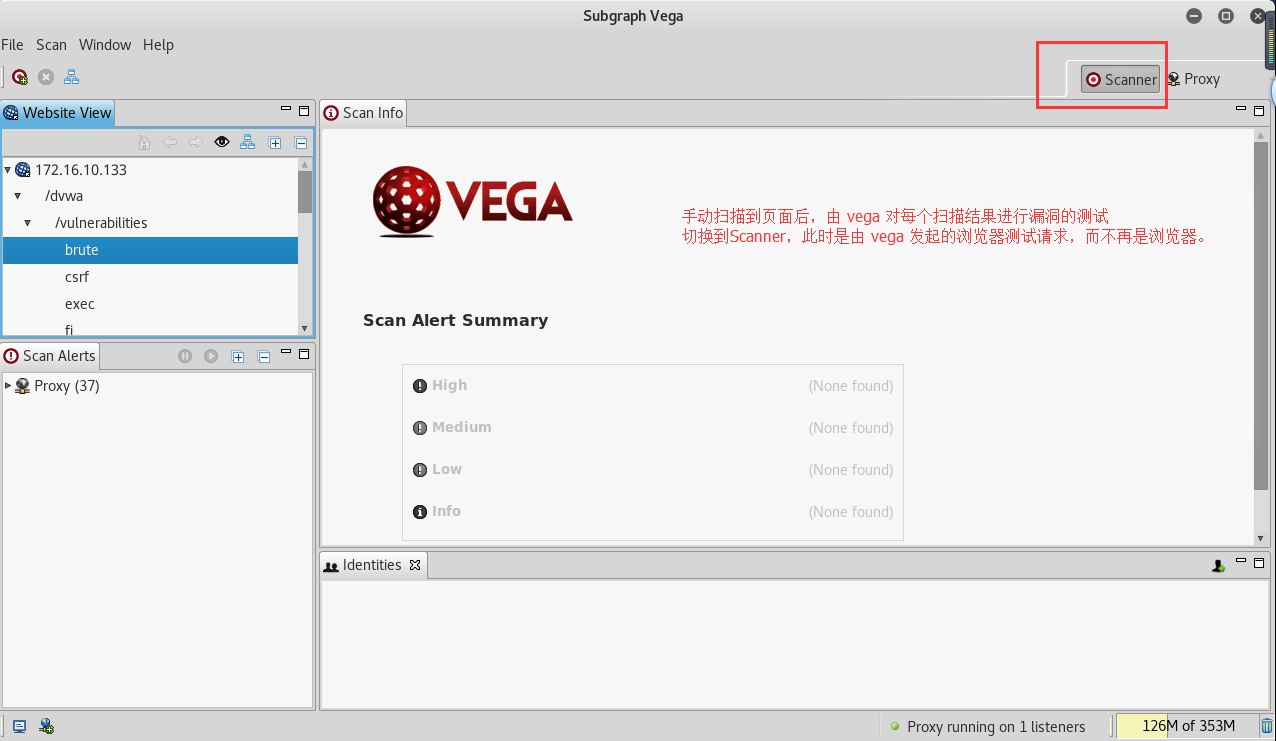Switch to the Scanner perspective toggle
This screenshot has width=1276, height=741.
point(1119,79)
